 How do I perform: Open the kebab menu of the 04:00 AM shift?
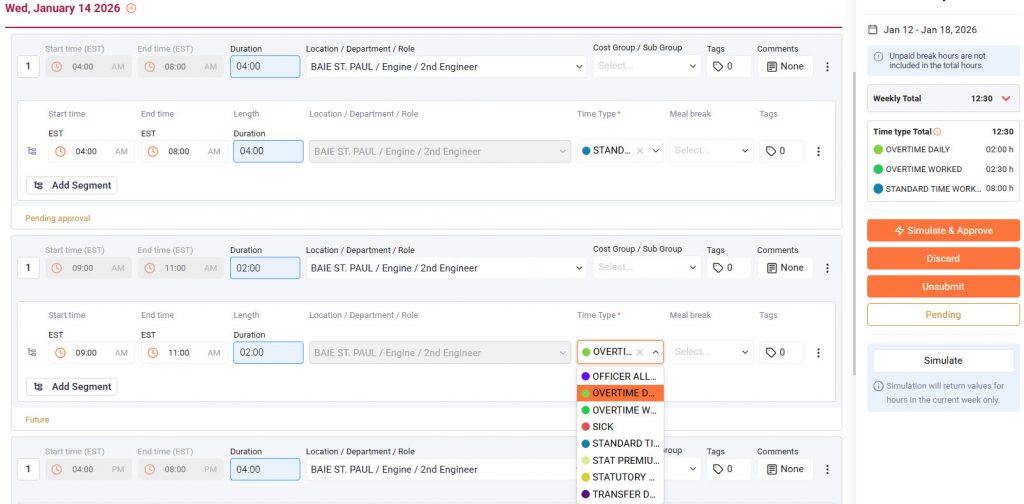click(x=827, y=67)
